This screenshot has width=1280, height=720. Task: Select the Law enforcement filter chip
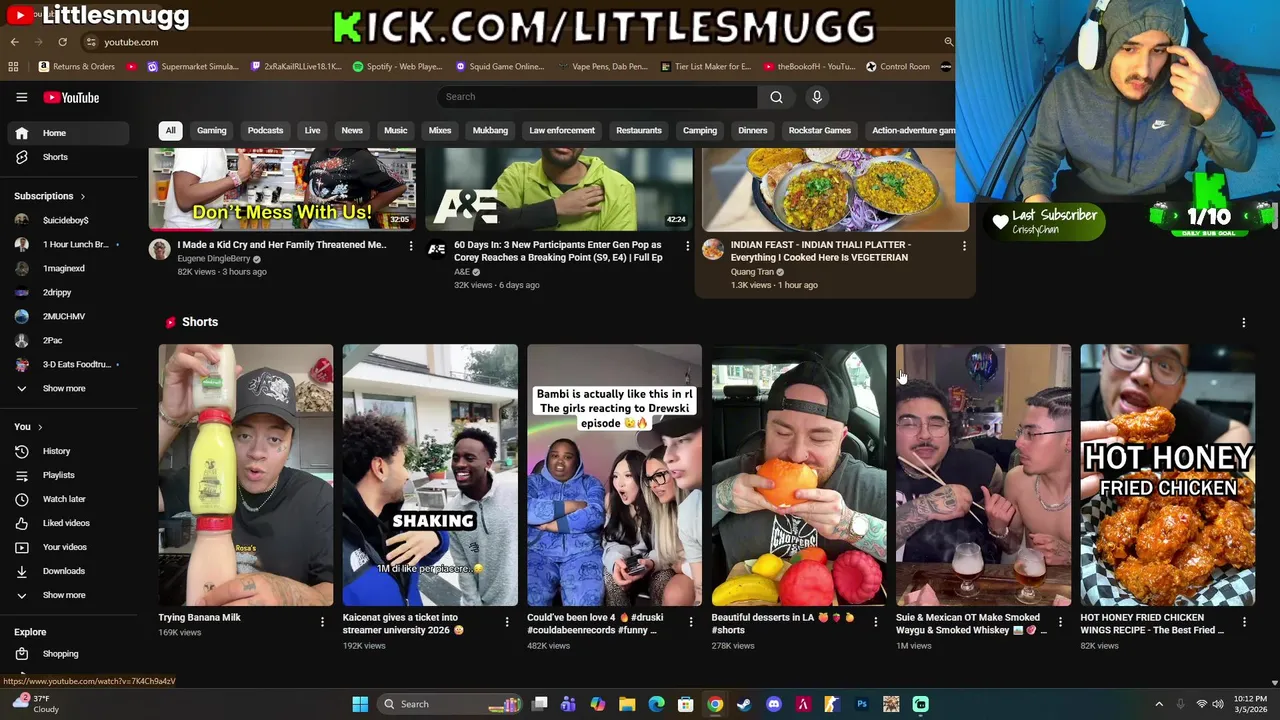click(x=562, y=130)
